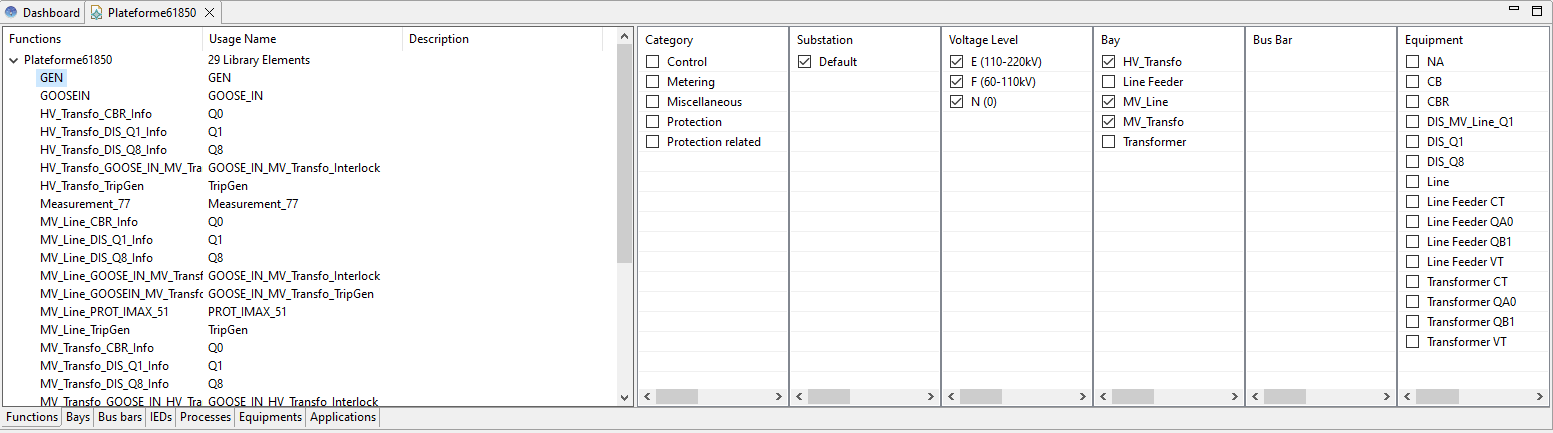Enable the Protection category checkbox
The height and width of the screenshot is (433, 1553).
pyautogui.click(x=653, y=122)
